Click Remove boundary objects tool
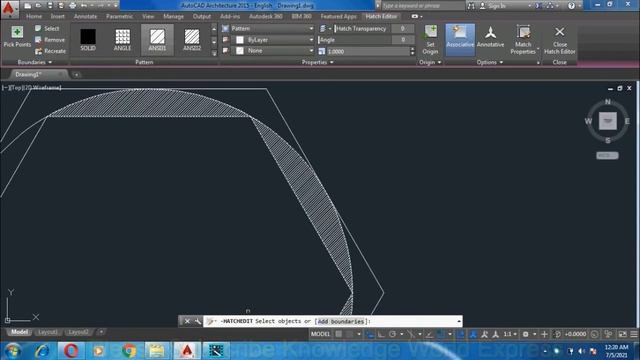The height and width of the screenshot is (360, 640). tap(50, 40)
